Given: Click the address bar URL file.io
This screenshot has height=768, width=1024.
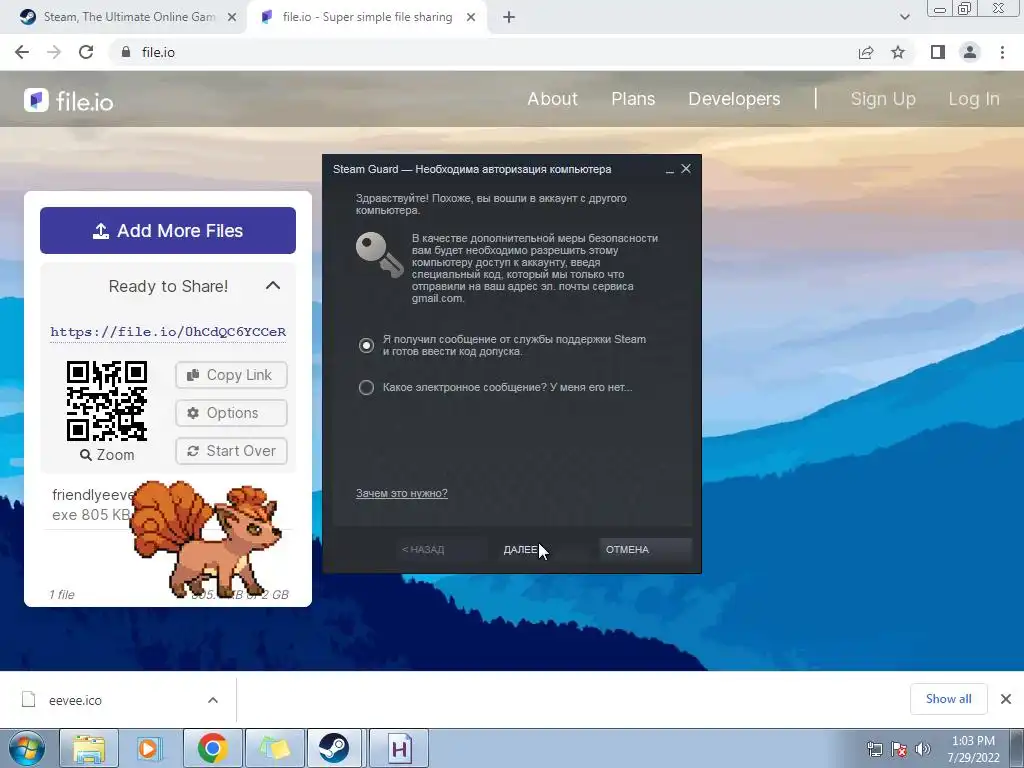Looking at the screenshot, I should point(158,52).
